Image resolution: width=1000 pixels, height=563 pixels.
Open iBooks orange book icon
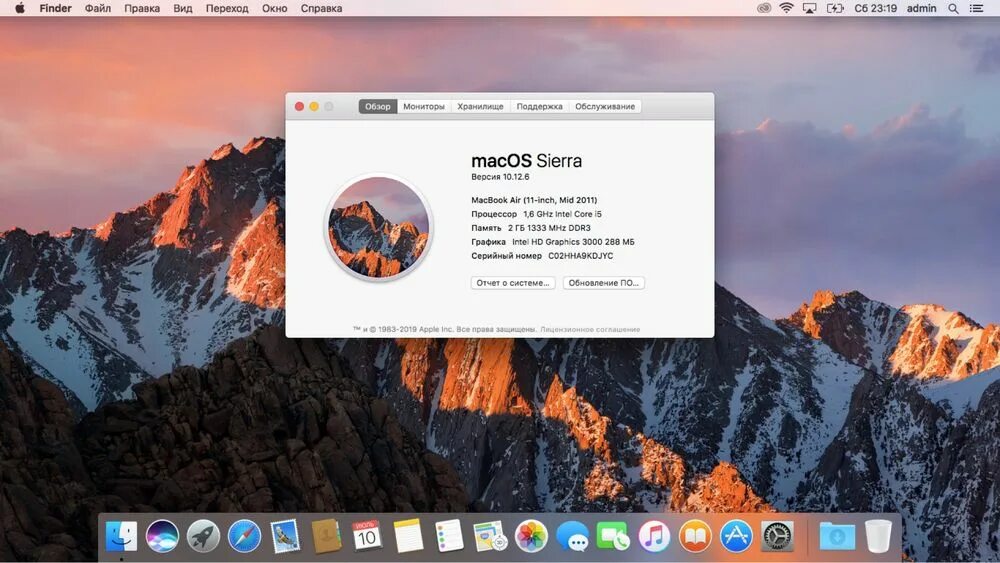[695, 536]
